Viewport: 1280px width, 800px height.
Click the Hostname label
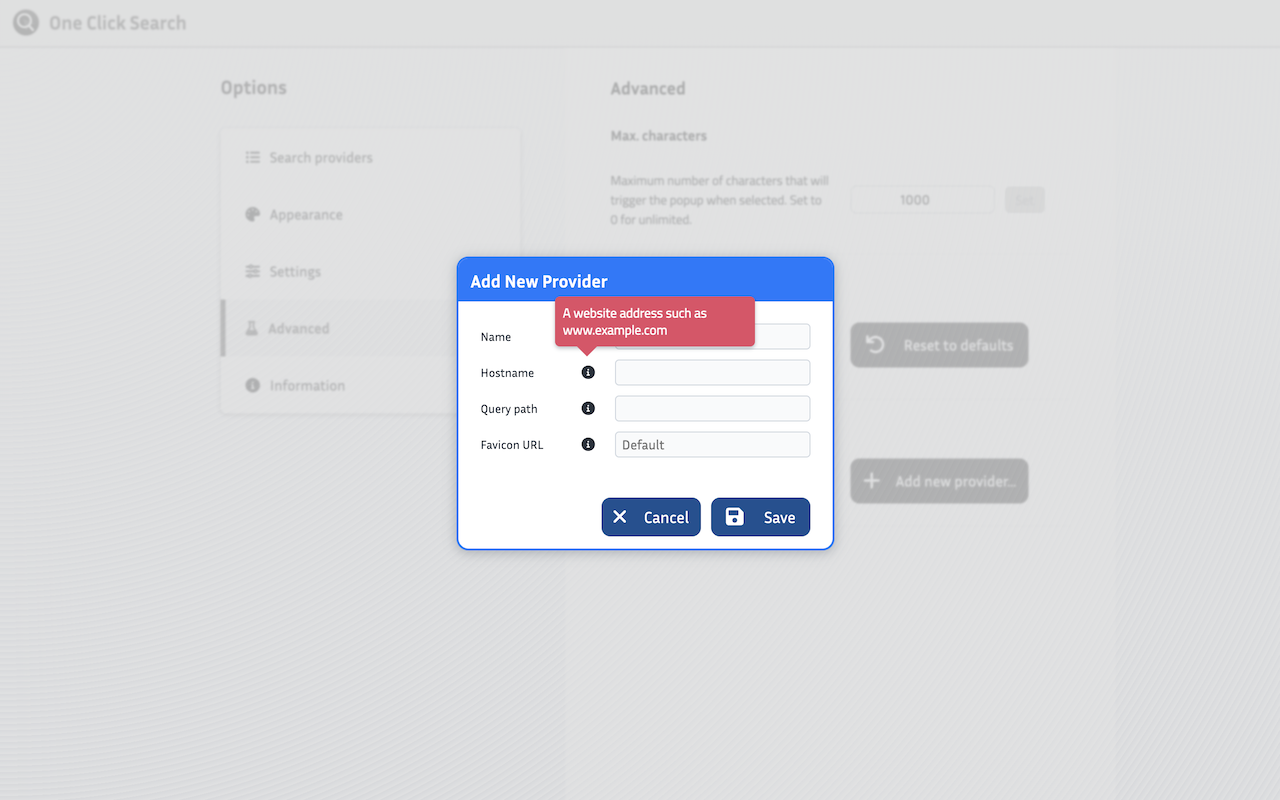click(x=507, y=373)
